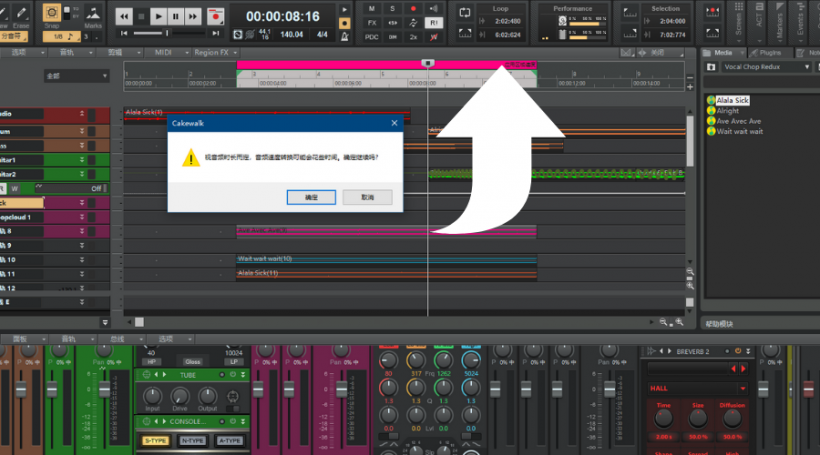820x455 pixels.
Task: Click the now-time marker on timeline ruler
Action: click(x=427, y=63)
